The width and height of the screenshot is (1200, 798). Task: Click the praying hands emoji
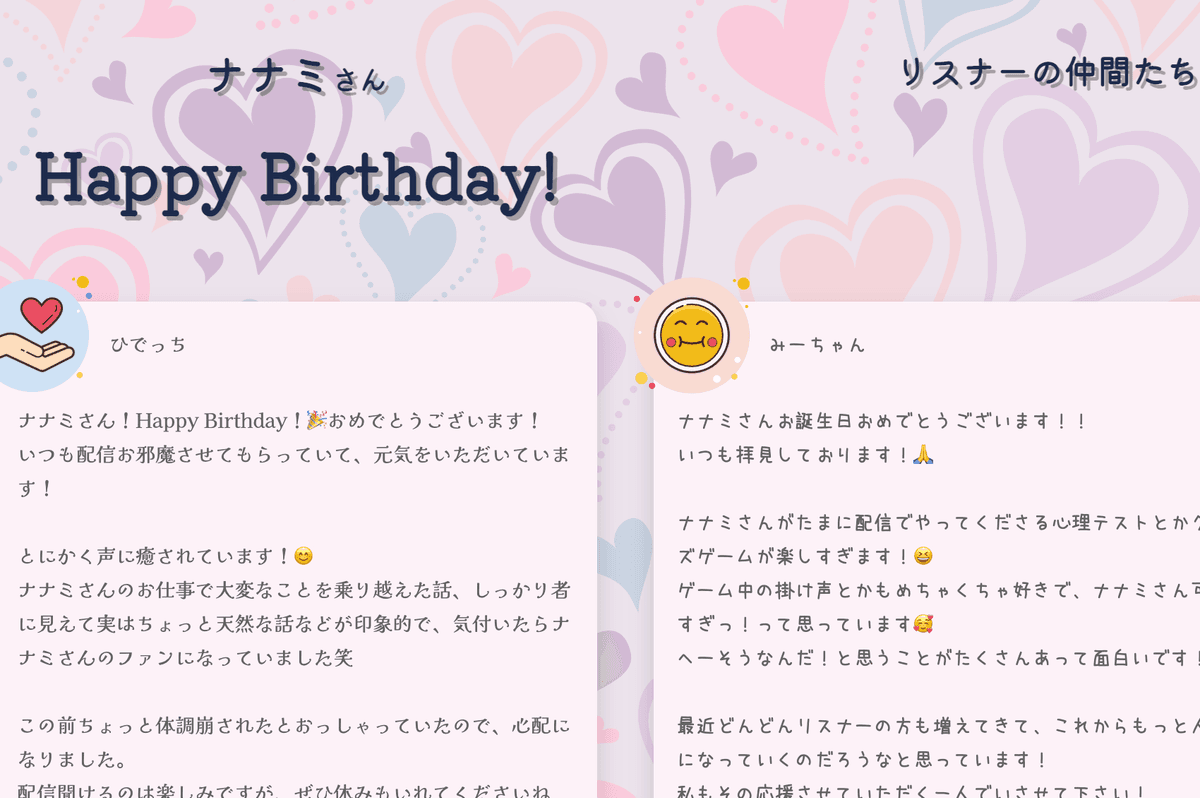(x=923, y=455)
